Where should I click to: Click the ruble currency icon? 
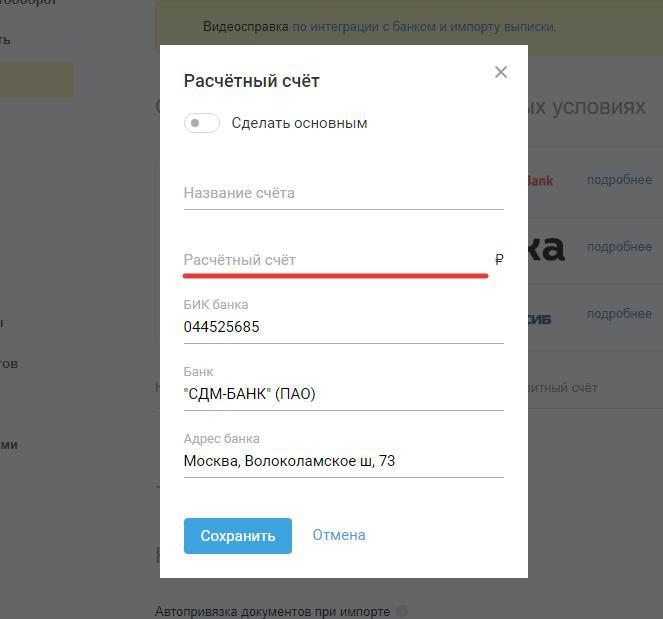[499, 260]
